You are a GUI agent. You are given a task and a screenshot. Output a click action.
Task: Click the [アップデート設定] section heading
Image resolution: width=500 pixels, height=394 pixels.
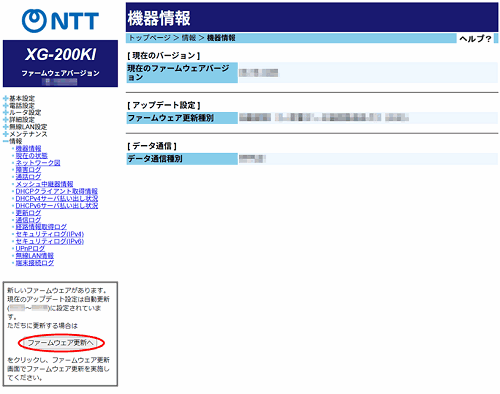tap(164, 105)
